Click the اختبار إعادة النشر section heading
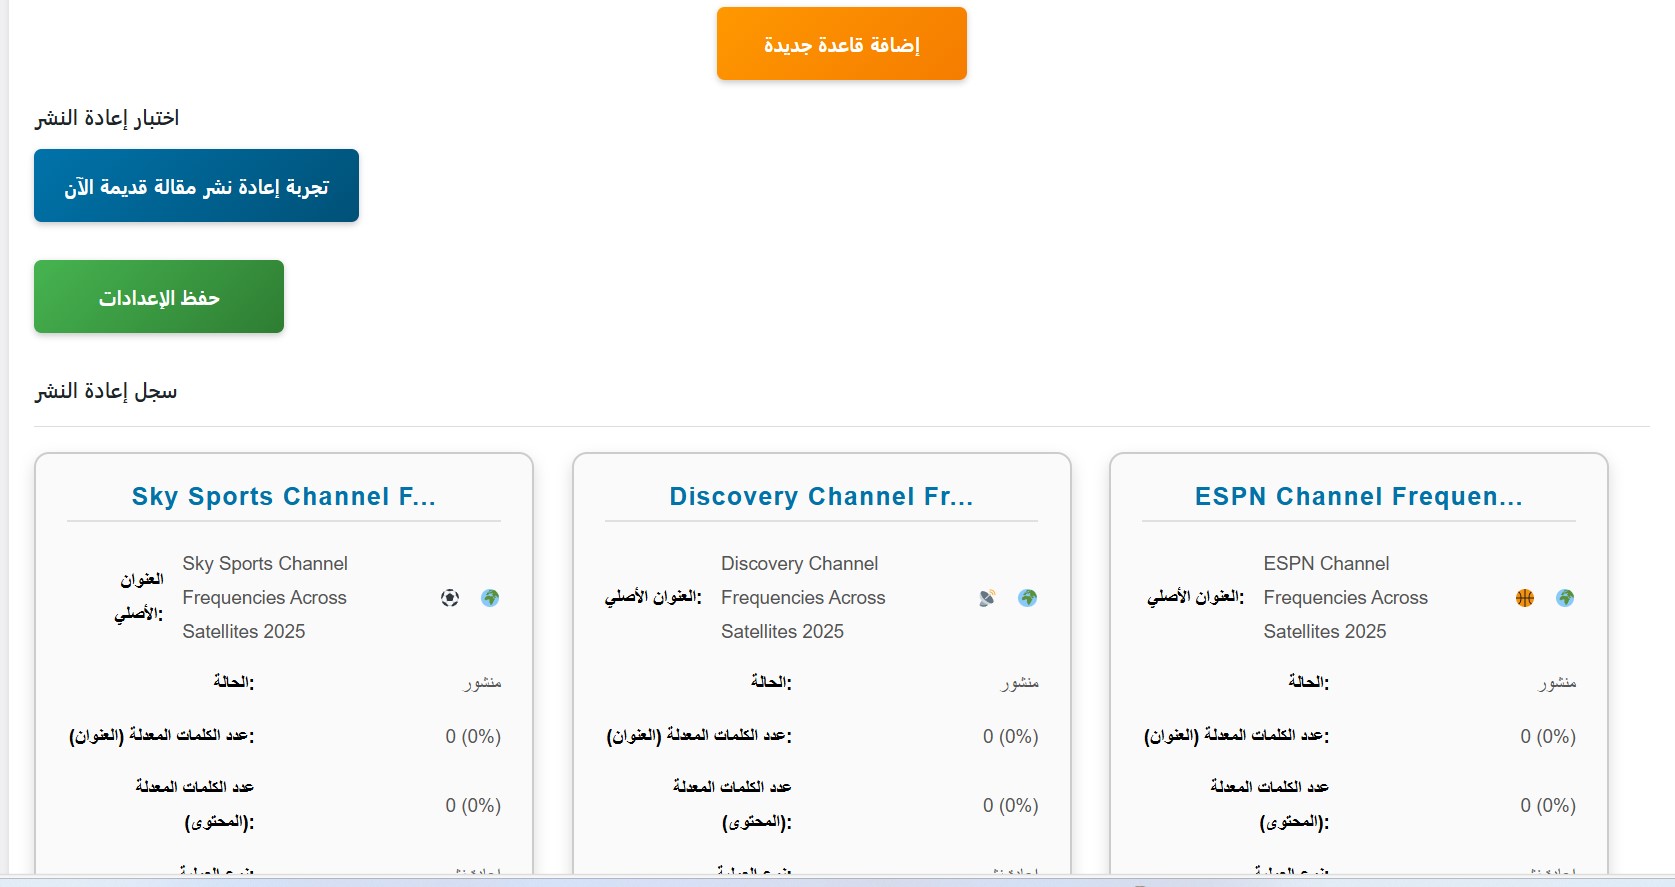The image size is (1675, 887). point(107,118)
